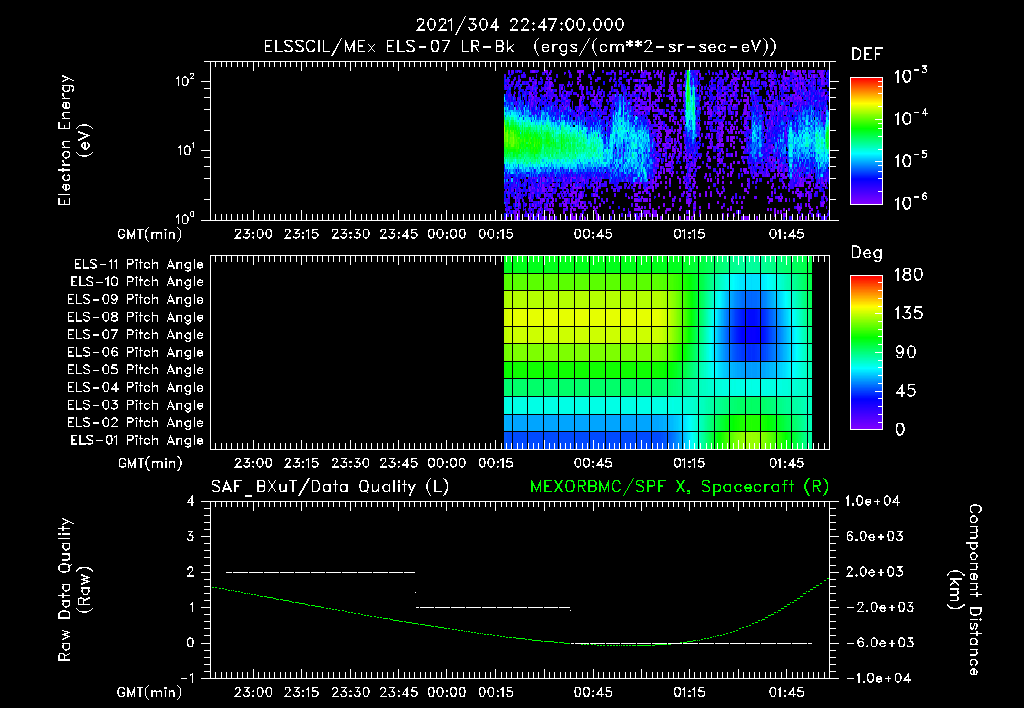Select the ELS-10 Pitch Angle row label
The height and width of the screenshot is (708, 1024).
click(137, 282)
